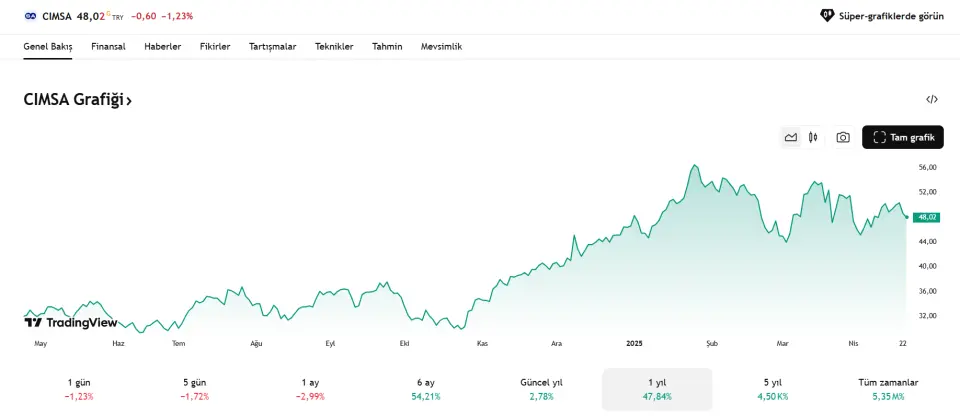
Task: Open the Tartışmalar tab
Action: coord(272,47)
